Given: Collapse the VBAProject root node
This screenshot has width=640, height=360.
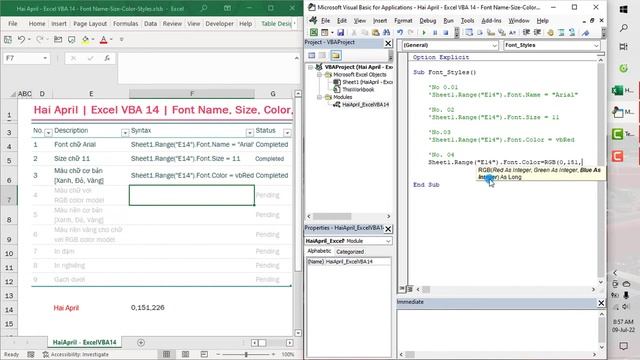Looking at the screenshot, I should 311,67.
